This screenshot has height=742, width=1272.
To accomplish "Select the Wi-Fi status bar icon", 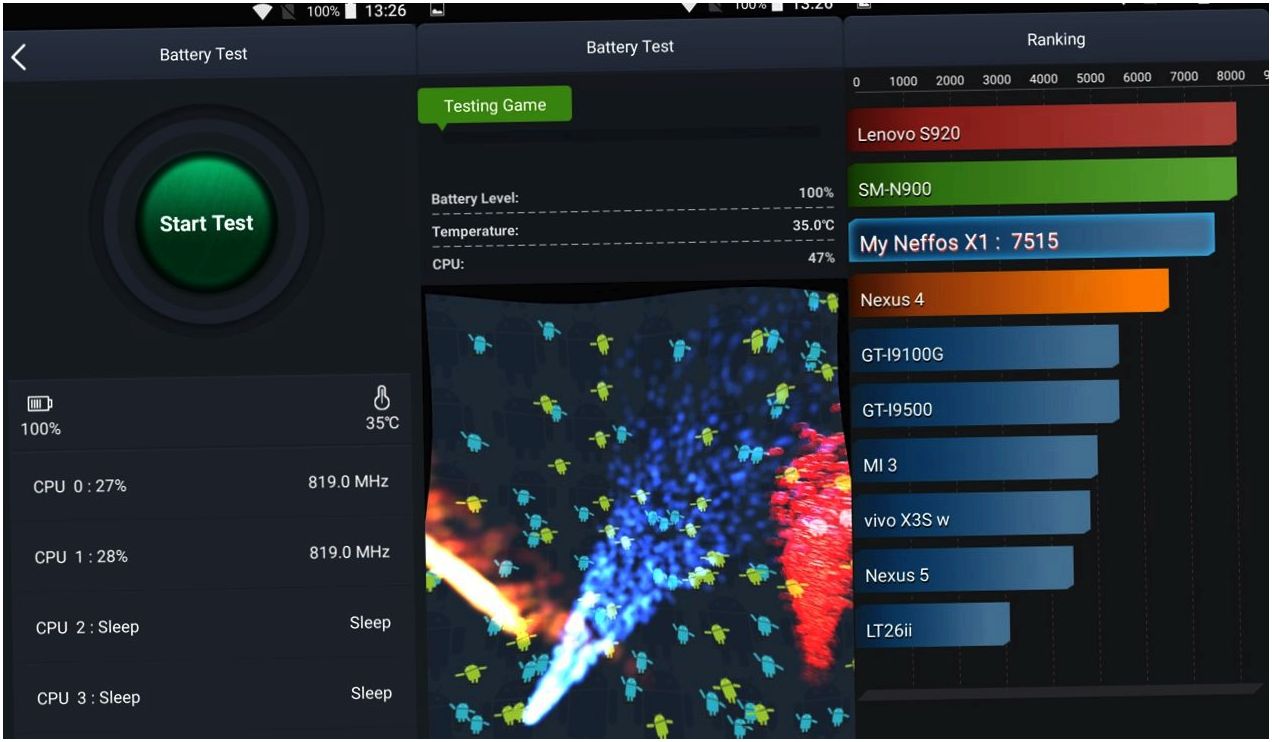I will click(x=263, y=12).
